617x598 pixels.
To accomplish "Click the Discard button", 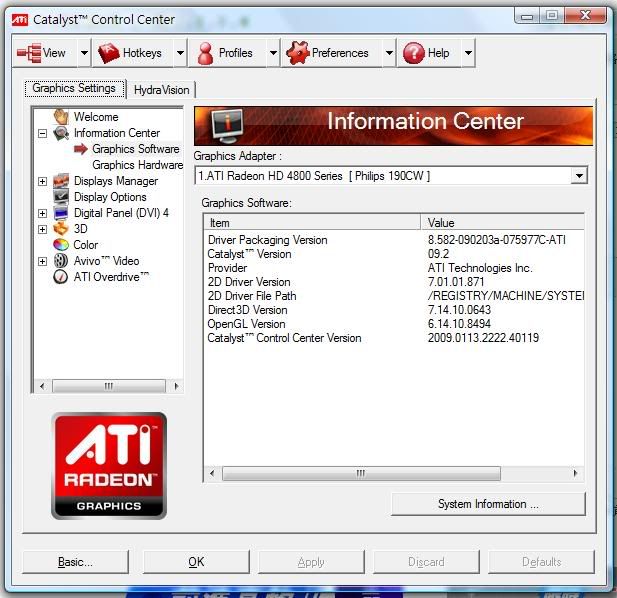I will (x=426, y=562).
